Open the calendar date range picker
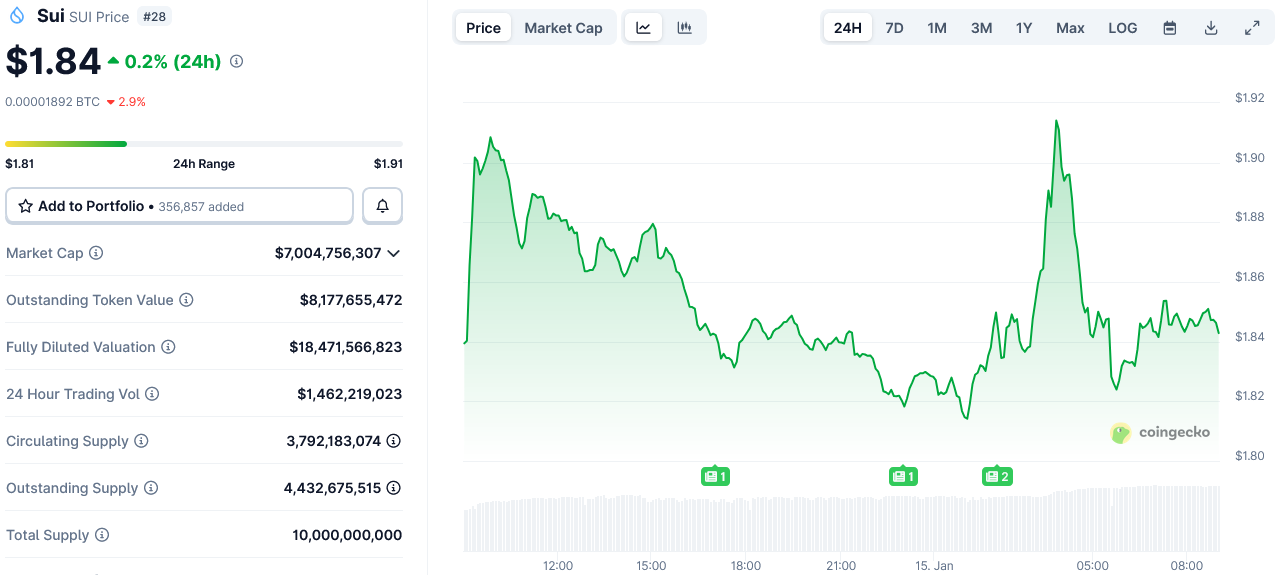This screenshot has height=575, width=1278. point(1169,28)
